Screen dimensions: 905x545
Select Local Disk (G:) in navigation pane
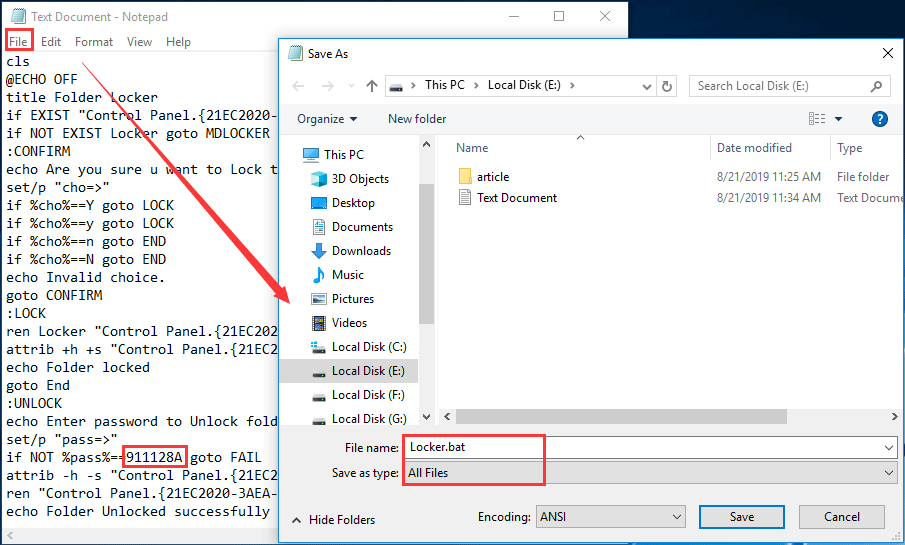point(369,419)
